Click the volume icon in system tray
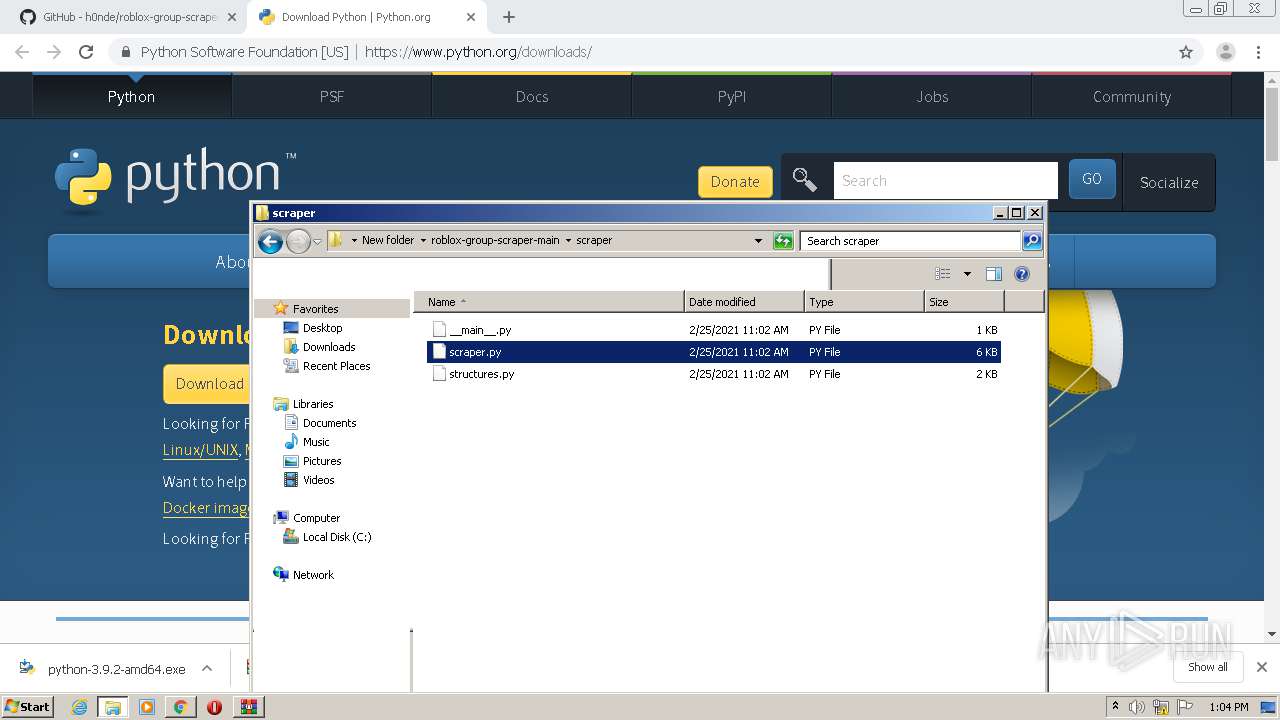1280x720 pixels. coord(1137,707)
